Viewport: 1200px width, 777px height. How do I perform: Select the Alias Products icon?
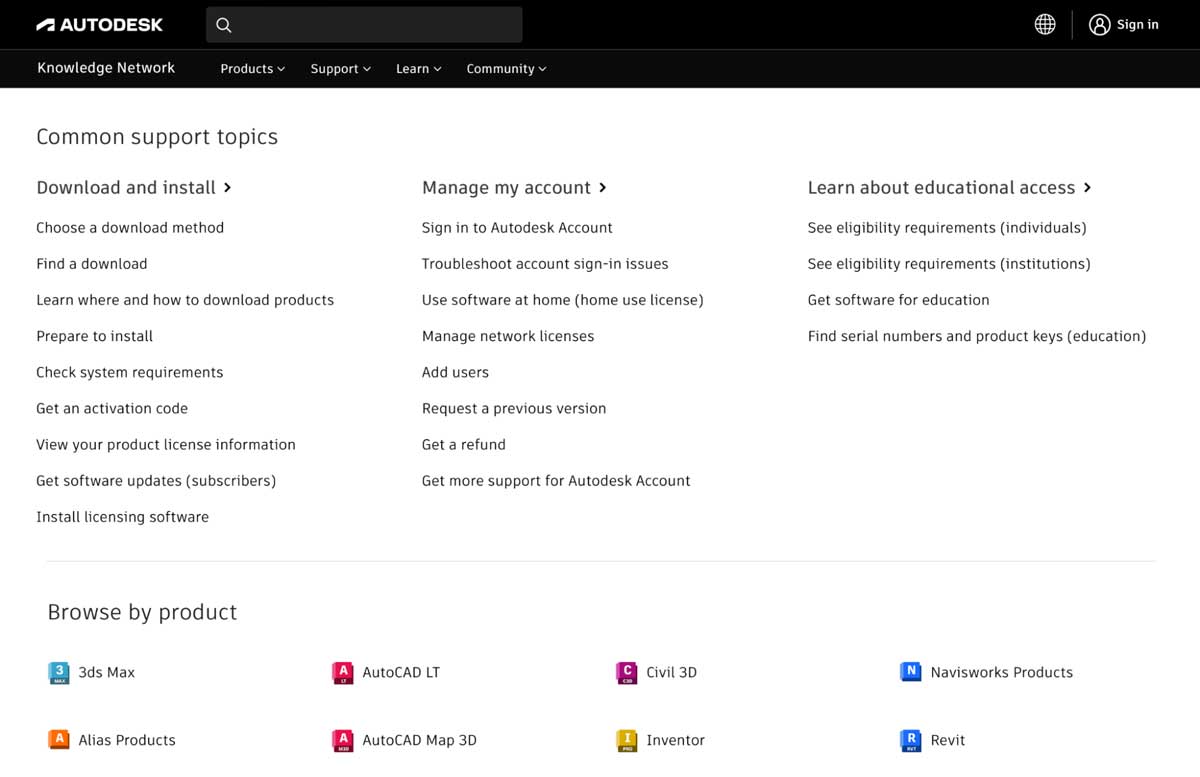[x=59, y=740]
